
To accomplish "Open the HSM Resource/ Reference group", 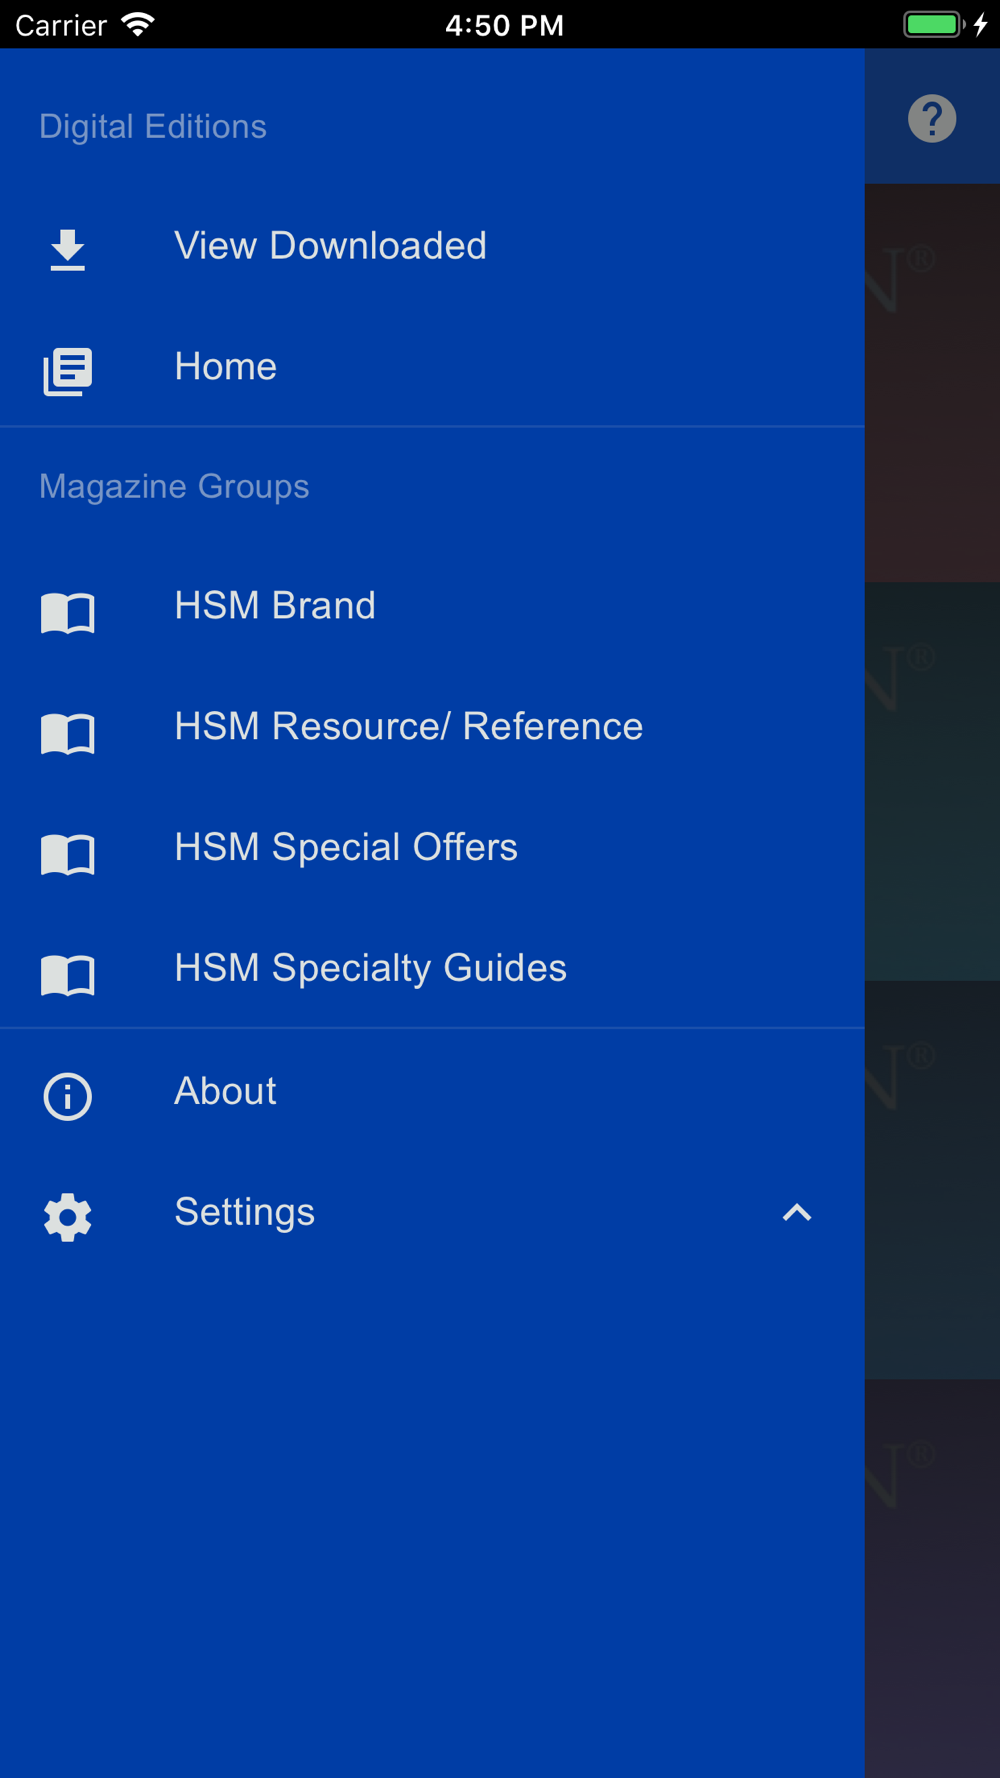I will coord(408,727).
